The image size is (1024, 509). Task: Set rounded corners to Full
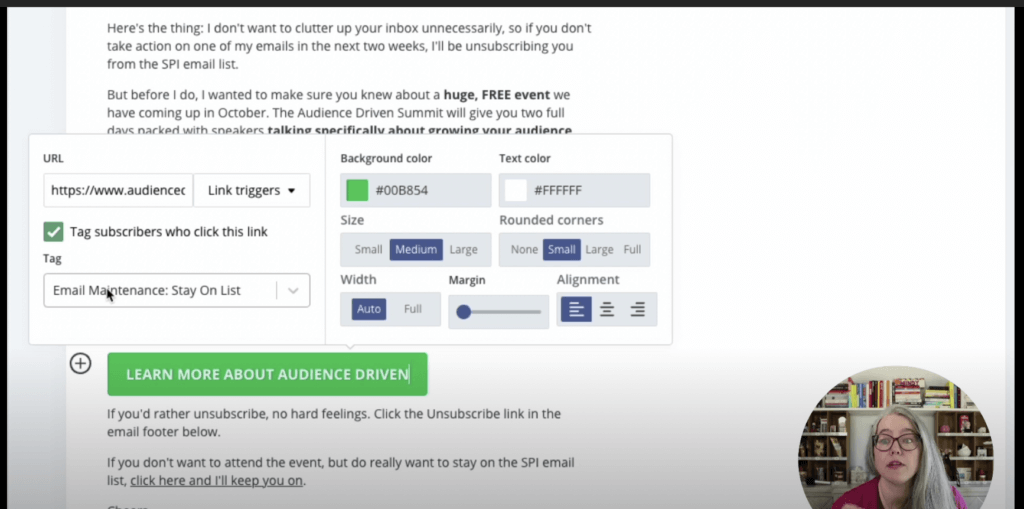point(632,250)
